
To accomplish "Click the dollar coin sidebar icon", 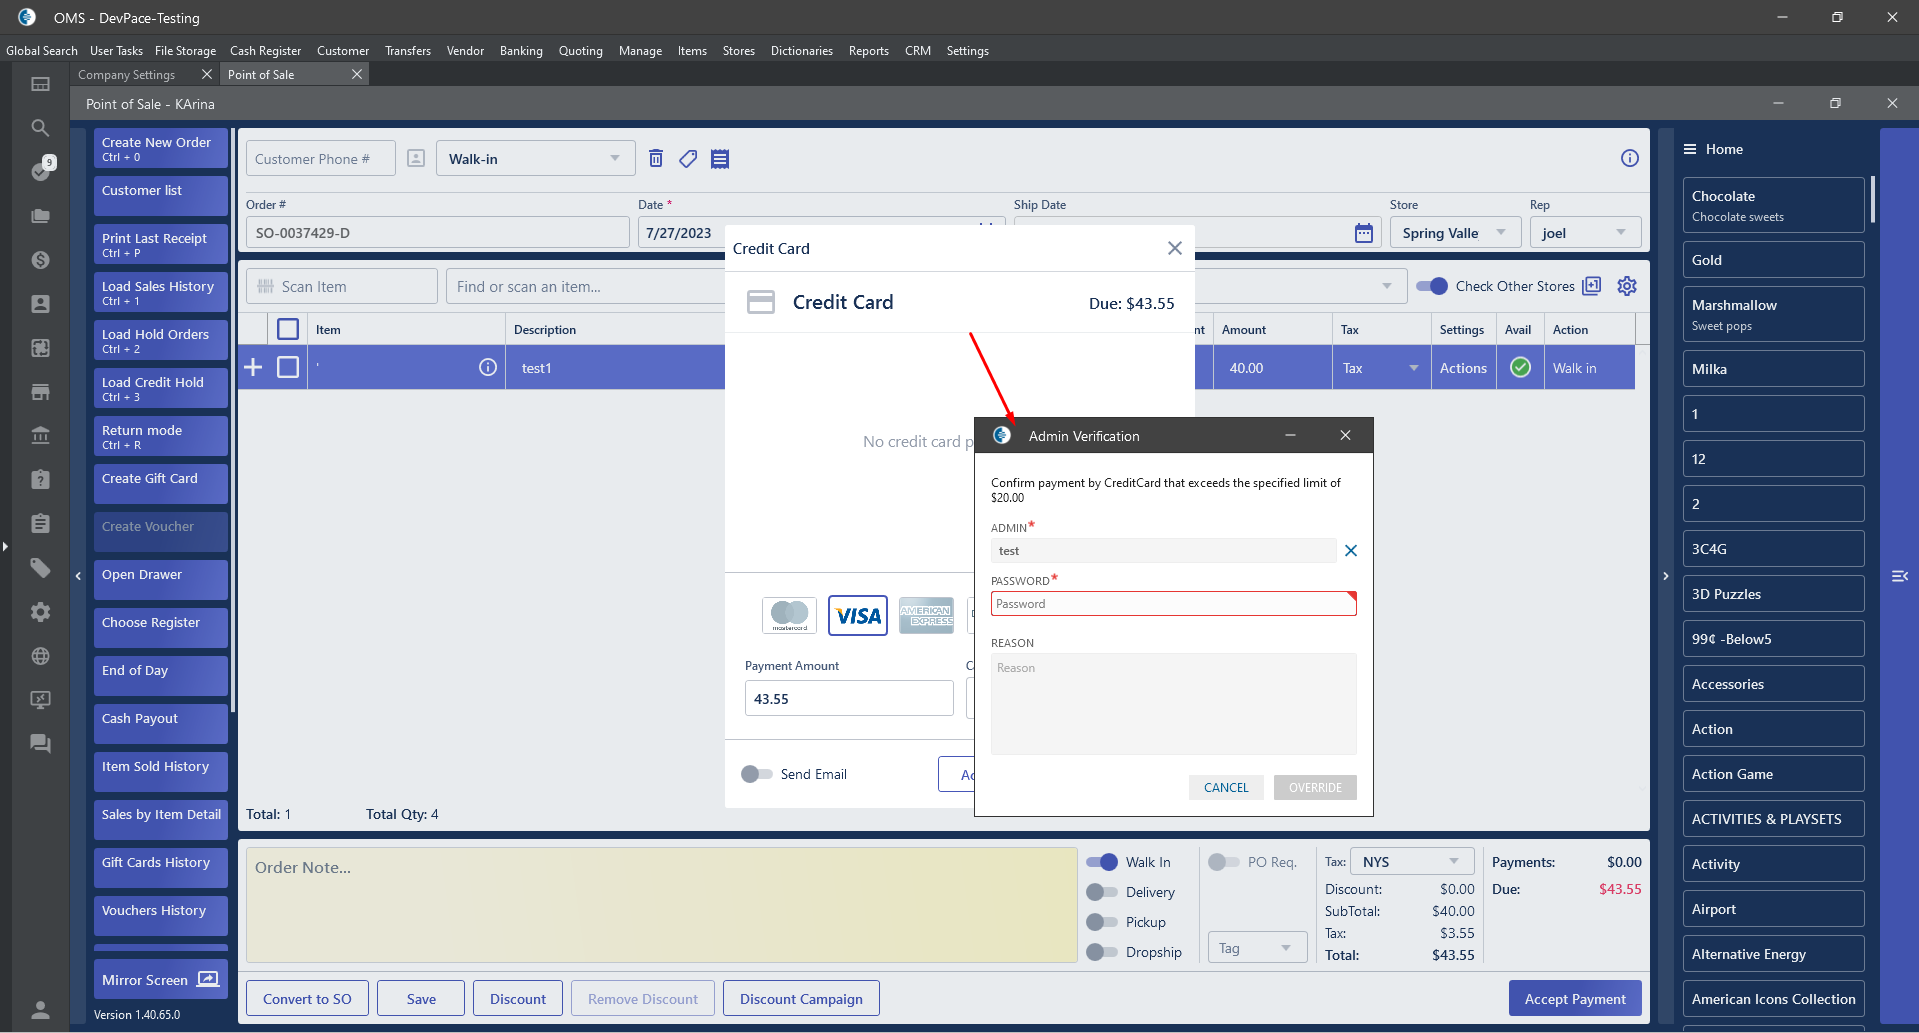I will tap(40, 260).
